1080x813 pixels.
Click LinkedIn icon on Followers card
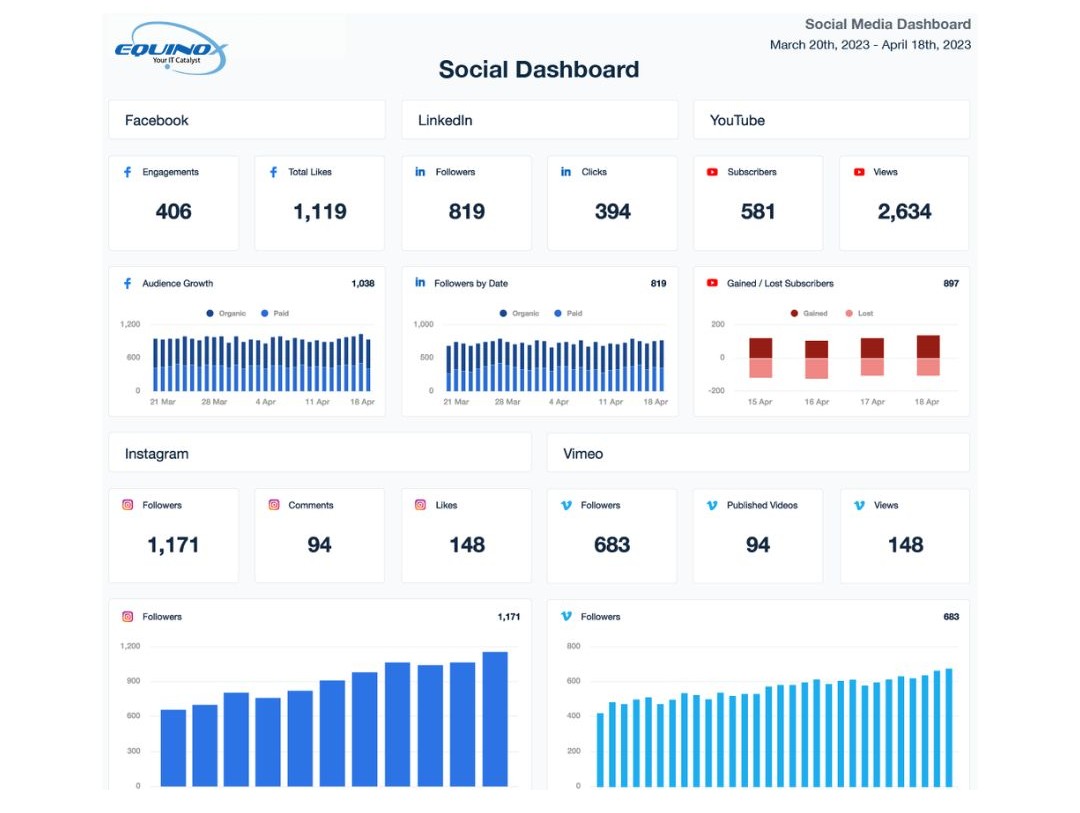point(420,172)
